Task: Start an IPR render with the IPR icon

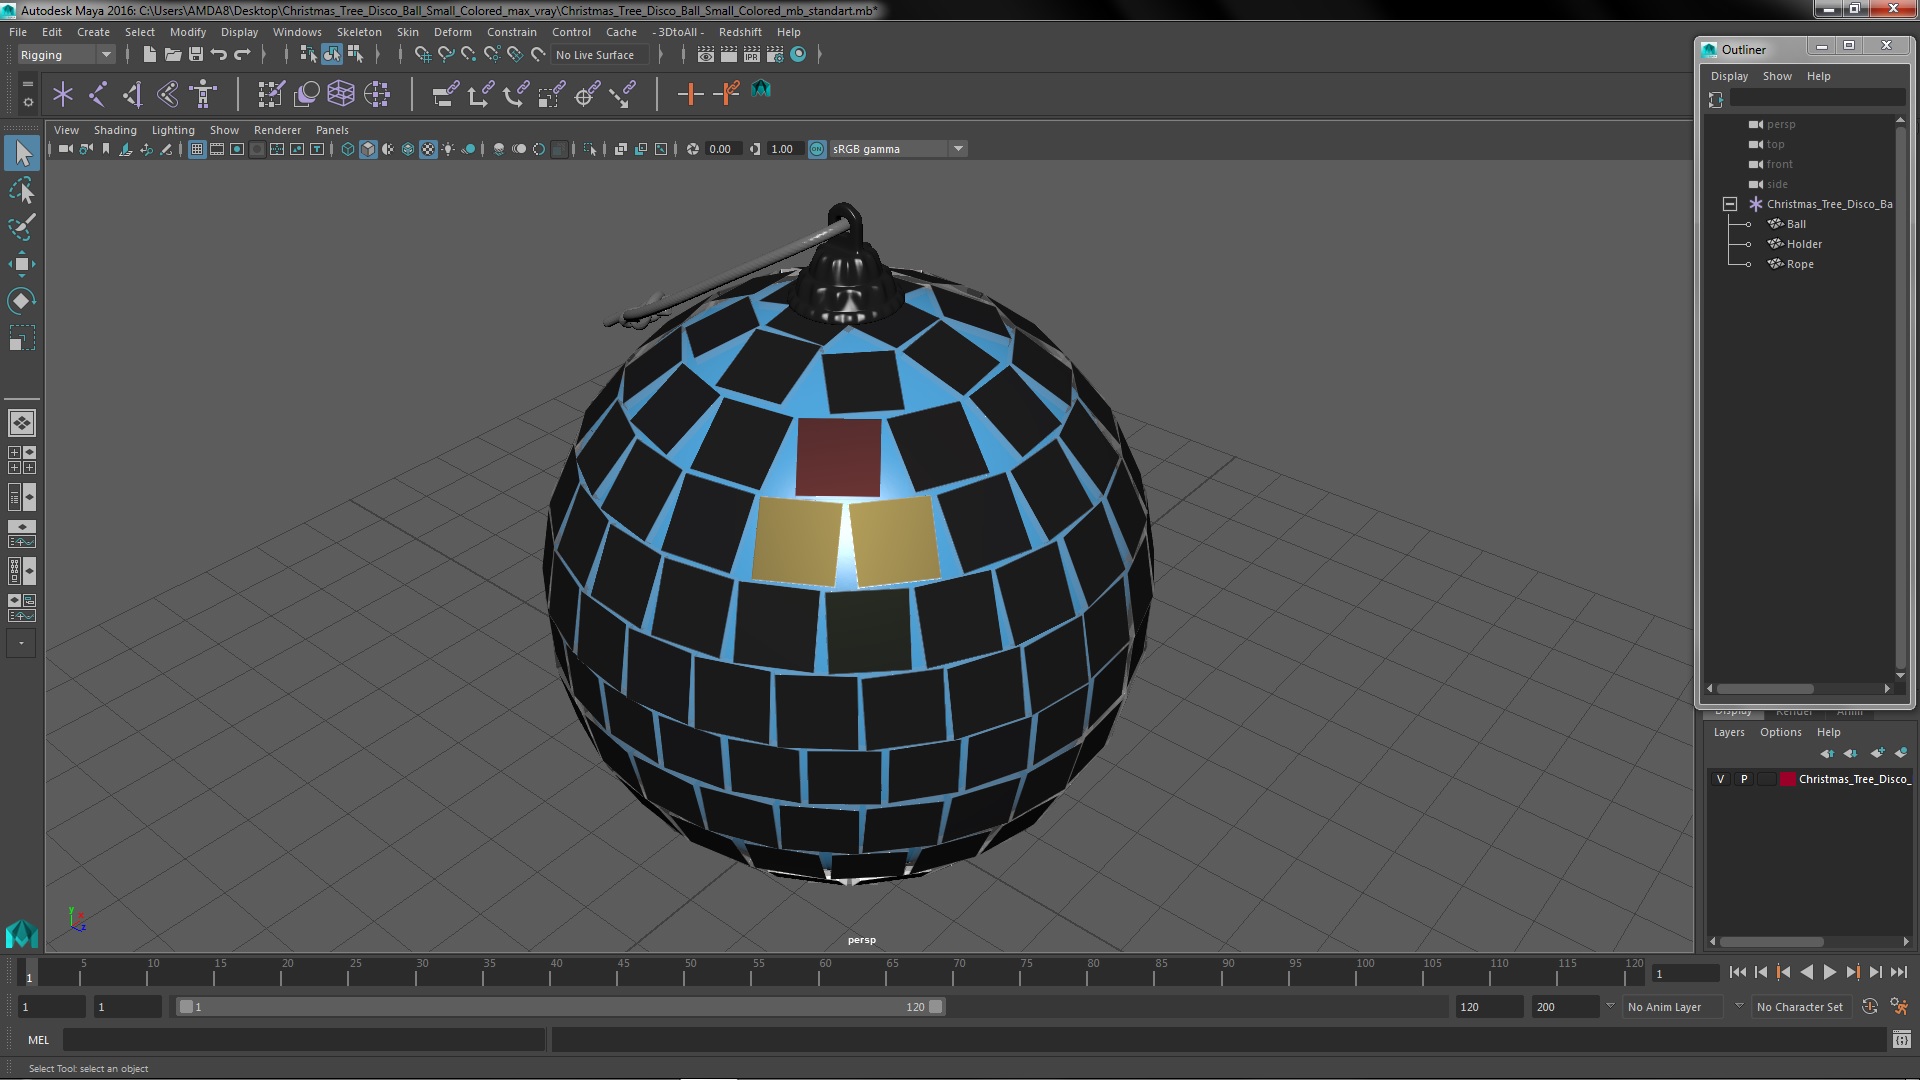Action: (x=751, y=55)
